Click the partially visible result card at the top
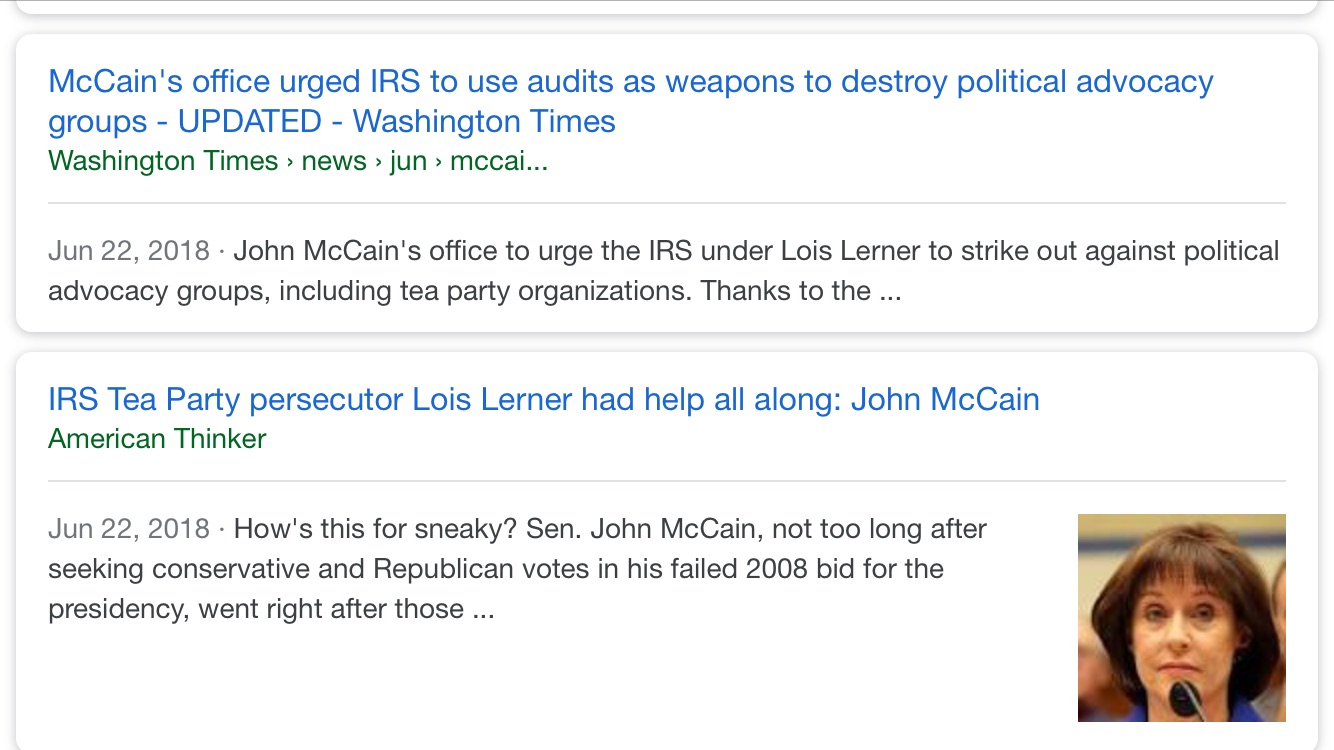 667,6
